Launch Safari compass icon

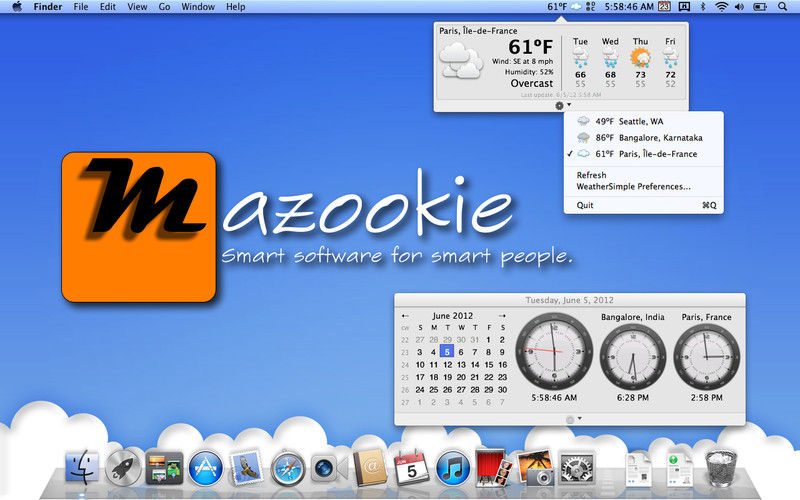(288, 468)
